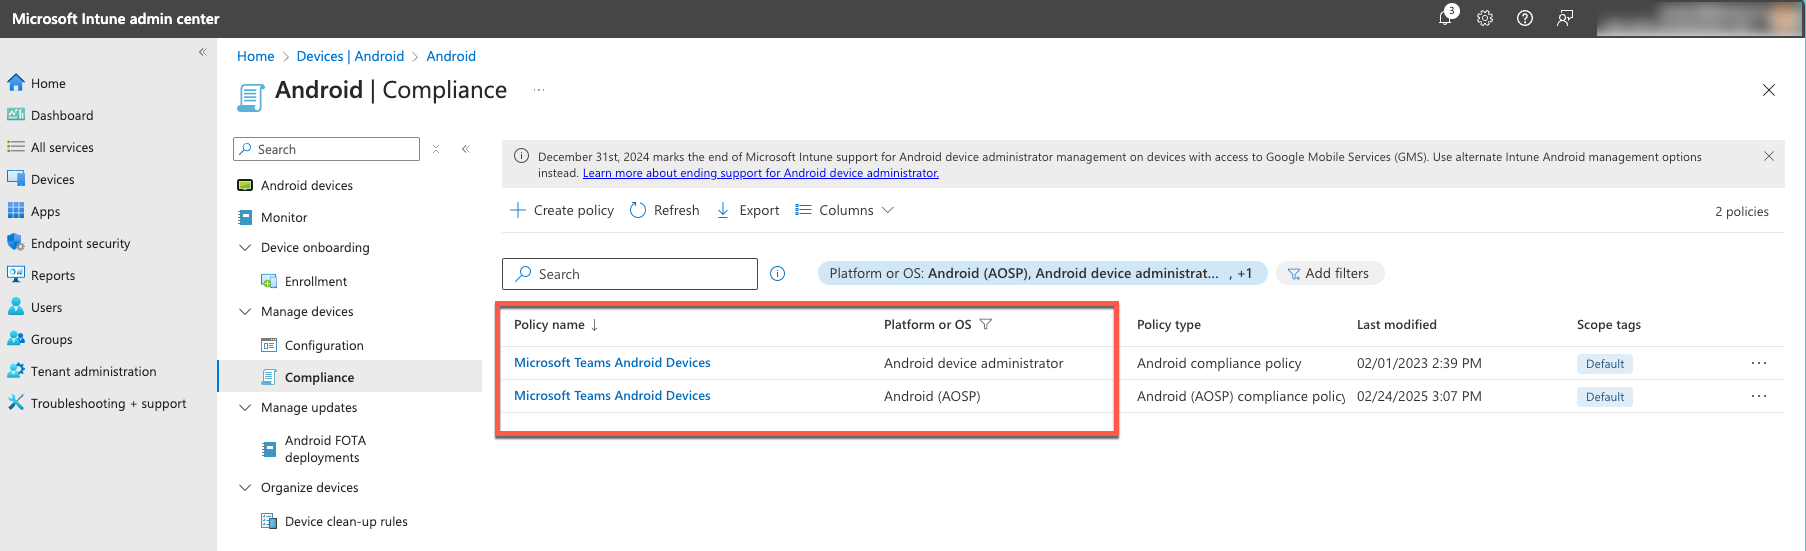Click the info icon beside policy search
Image resolution: width=1806 pixels, height=551 pixels.
click(777, 274)
